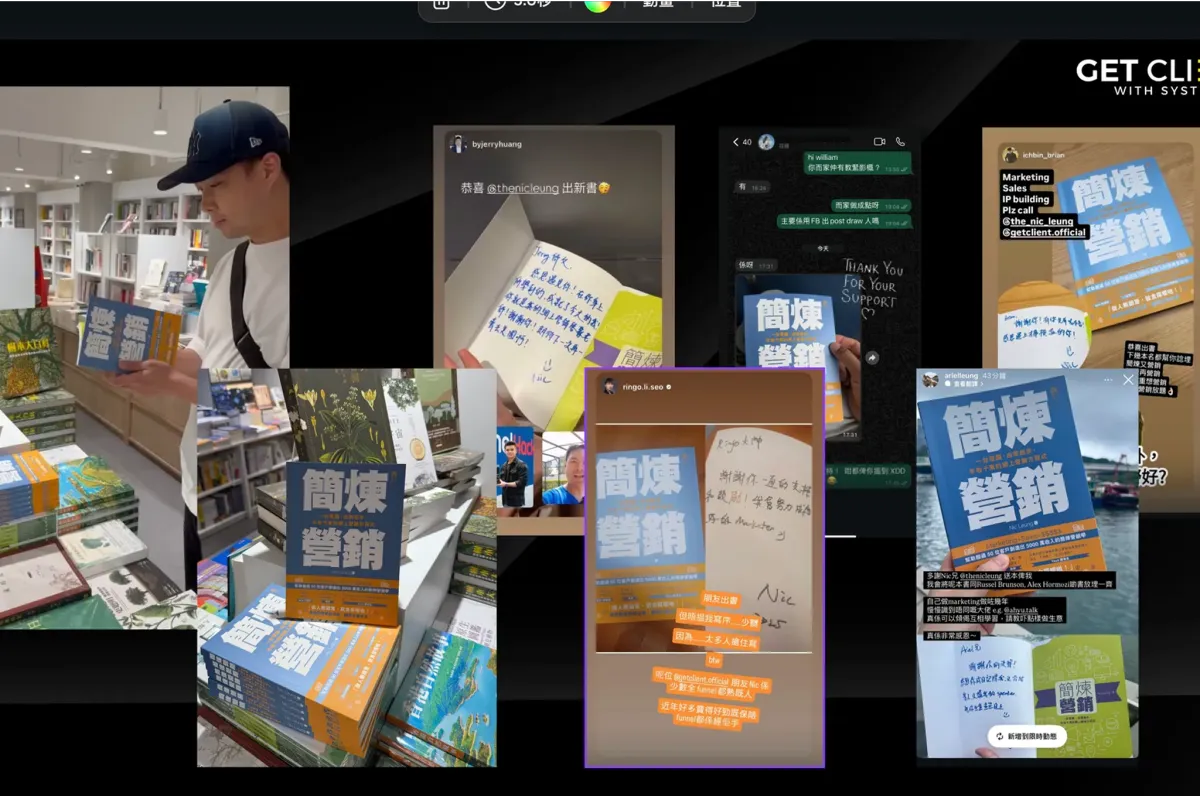Select the small photo of two men

point(540,467)
